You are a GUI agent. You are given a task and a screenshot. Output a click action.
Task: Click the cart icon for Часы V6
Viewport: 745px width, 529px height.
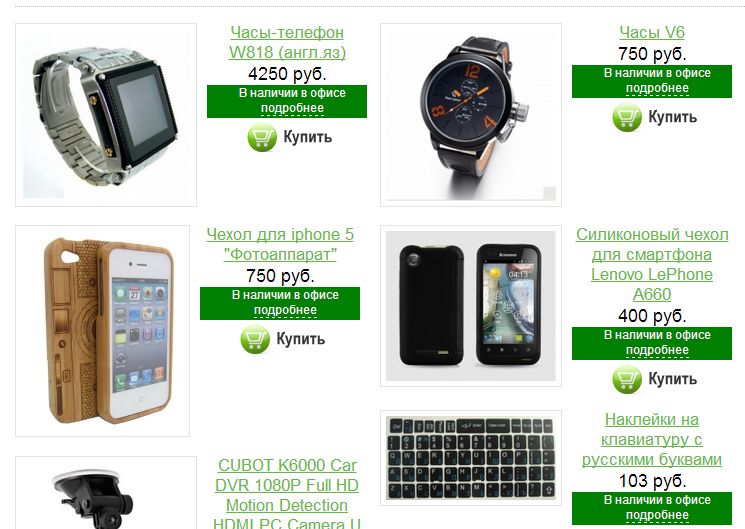pyautogui.click(x=627, y=117)
